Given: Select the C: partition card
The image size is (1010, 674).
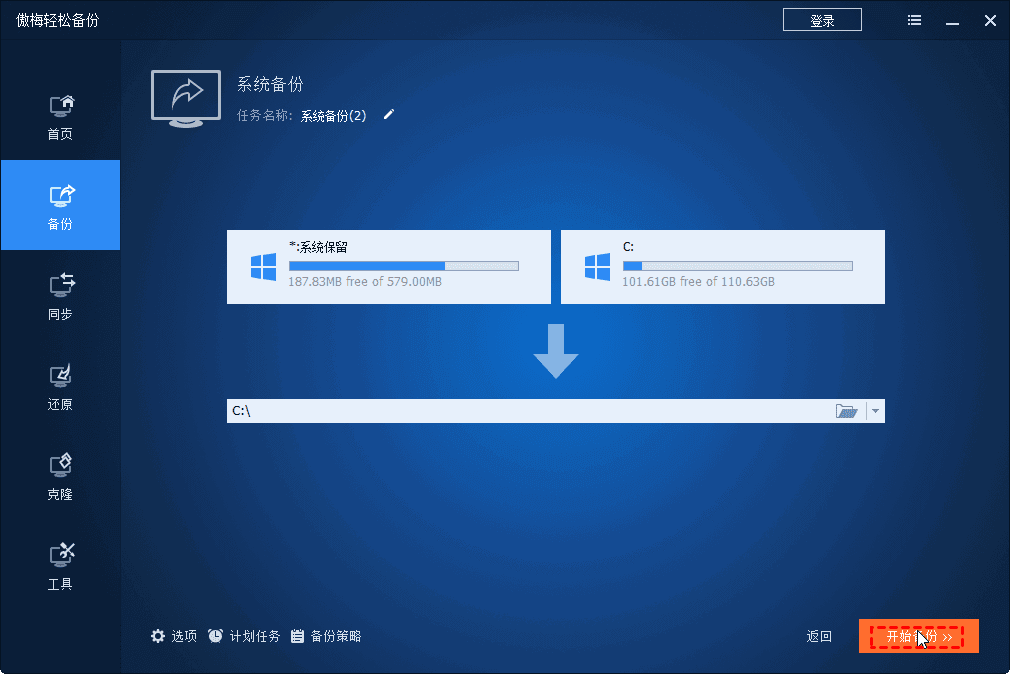Looking at the screenshot, I should point(722,267).
